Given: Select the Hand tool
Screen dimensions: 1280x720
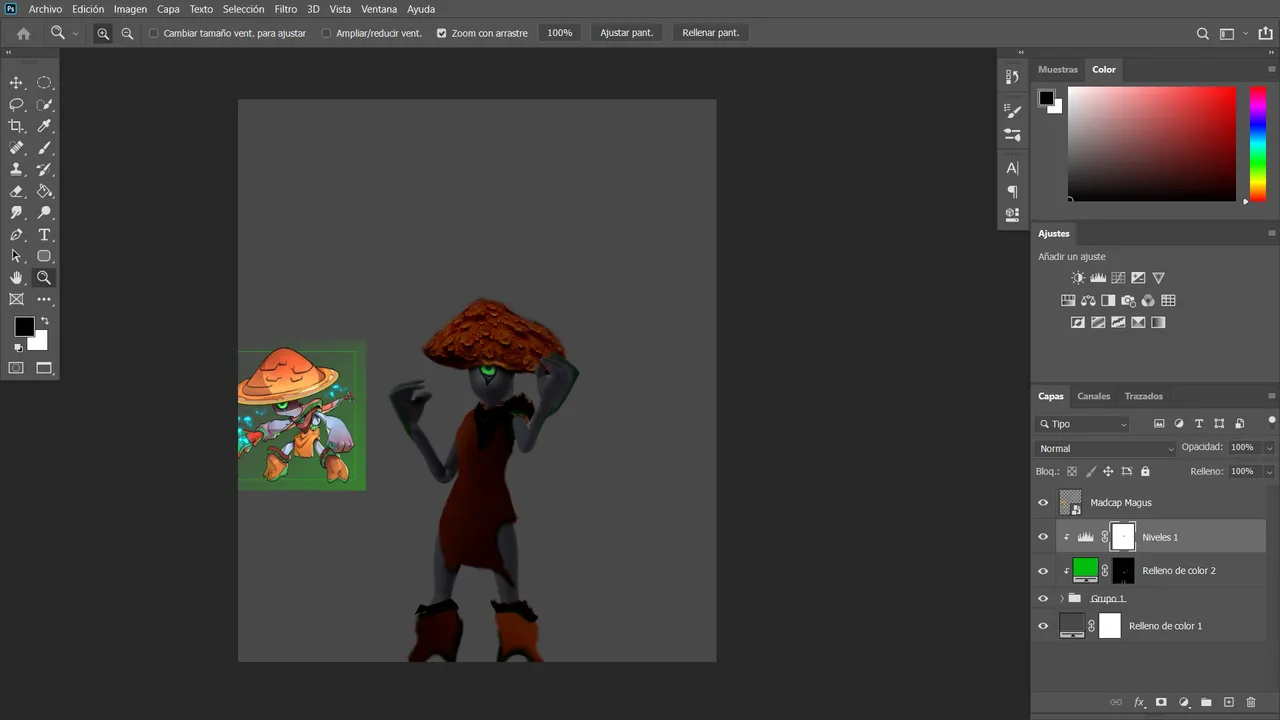Looking at the screenshot, I should [16, 278].
